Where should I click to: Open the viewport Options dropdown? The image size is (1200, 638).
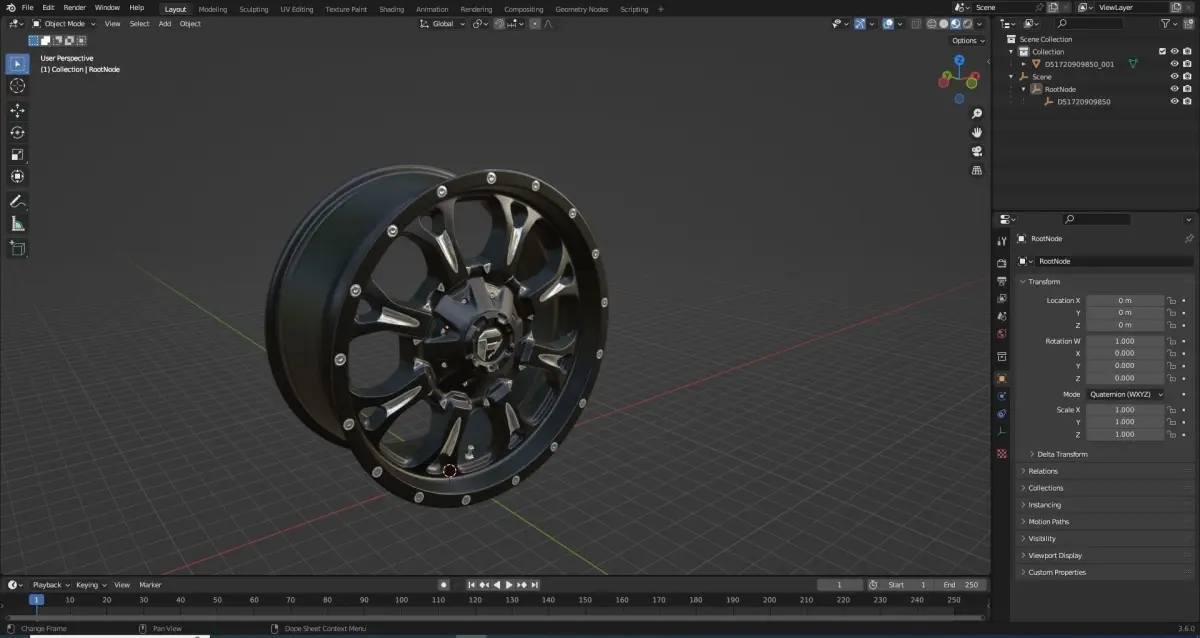point(968,41)
